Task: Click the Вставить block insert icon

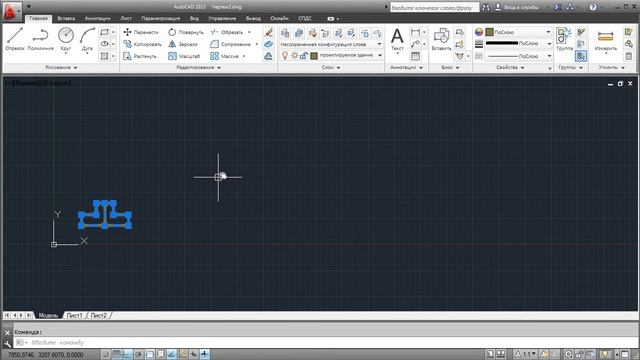Action: click(x=441, y=39)
